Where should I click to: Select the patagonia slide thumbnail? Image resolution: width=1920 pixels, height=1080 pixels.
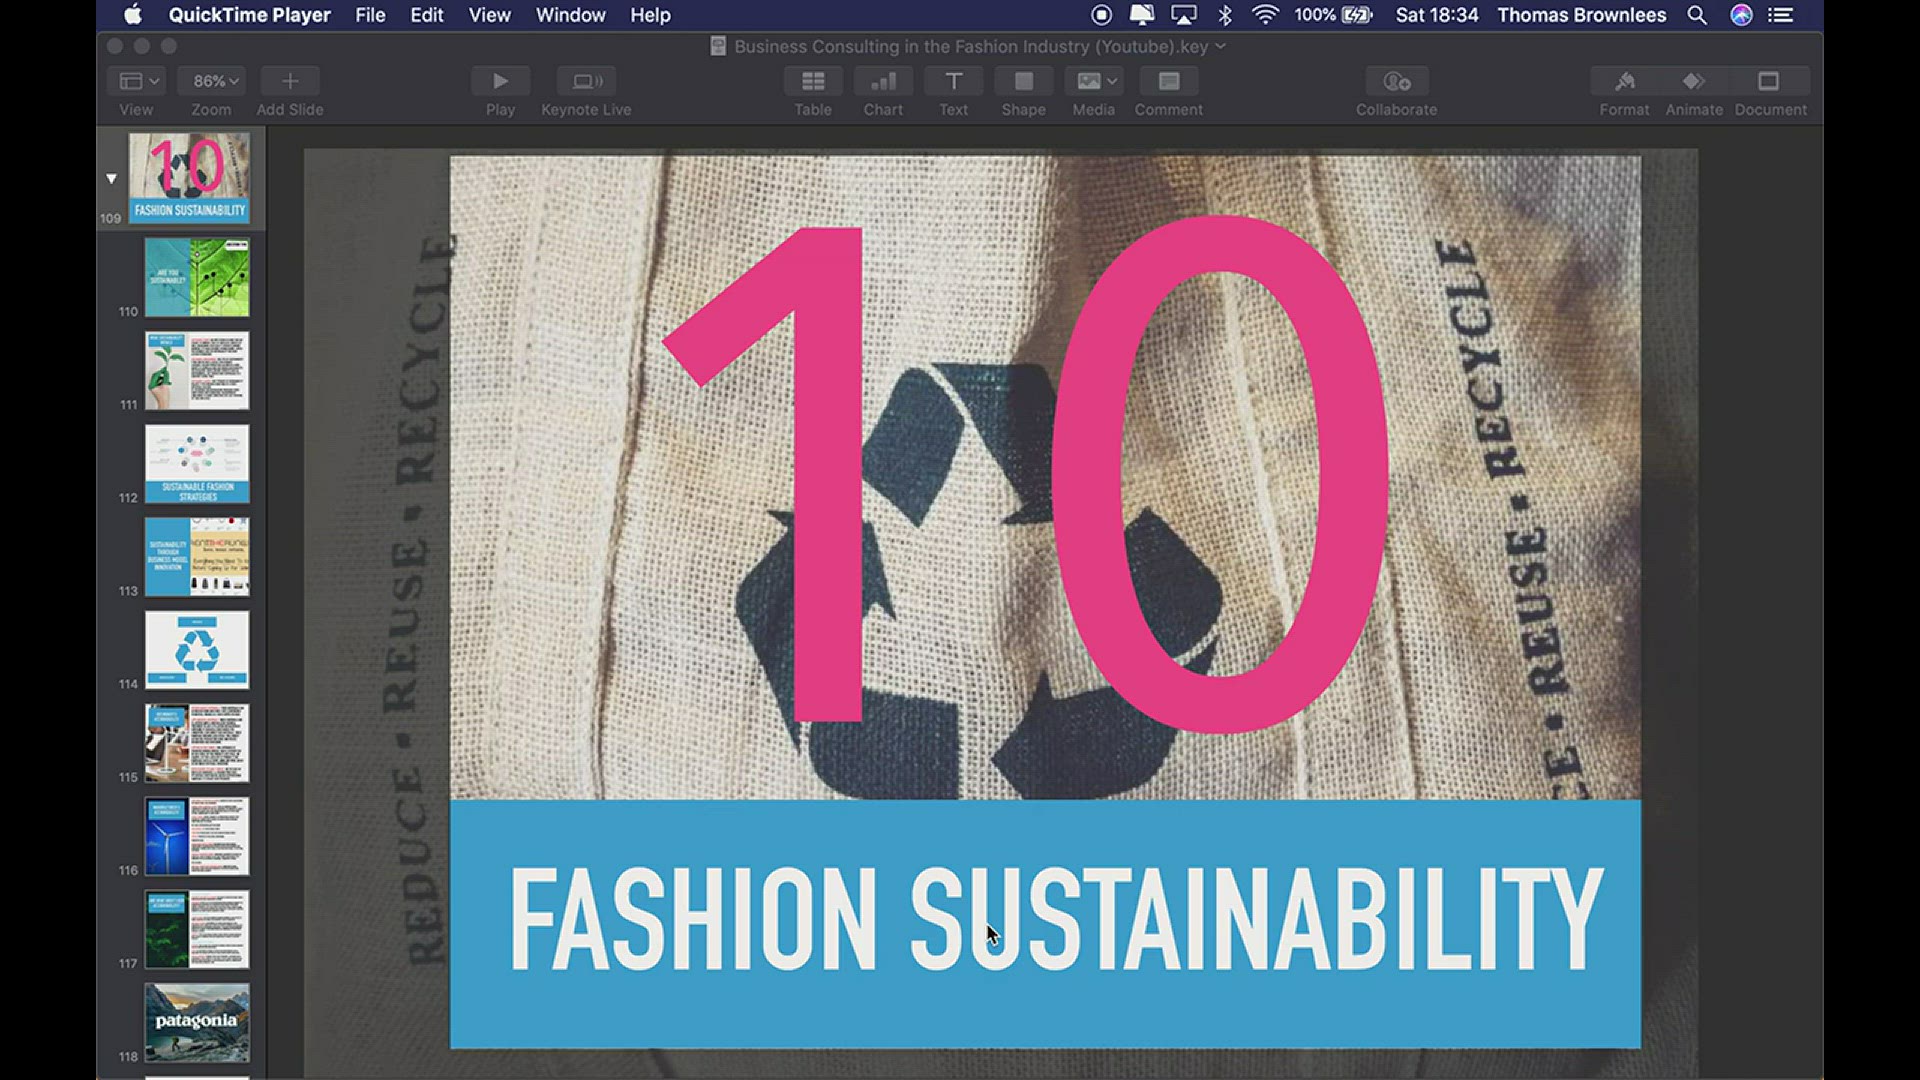197,1022
